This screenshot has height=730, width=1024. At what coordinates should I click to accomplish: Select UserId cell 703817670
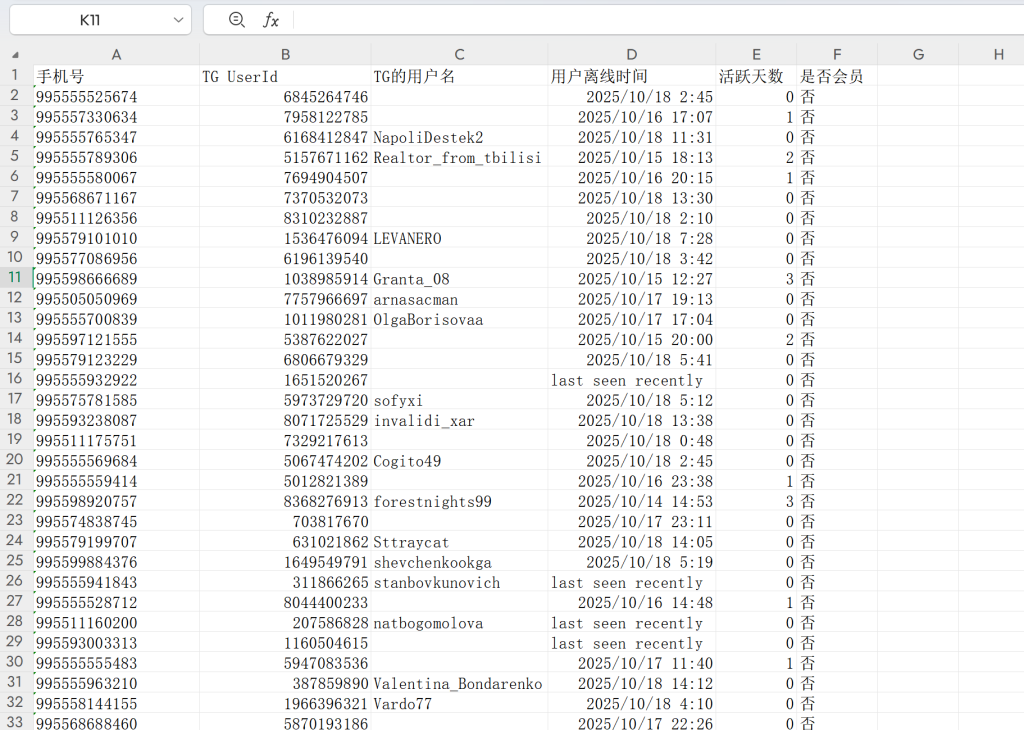coord(285,521)
